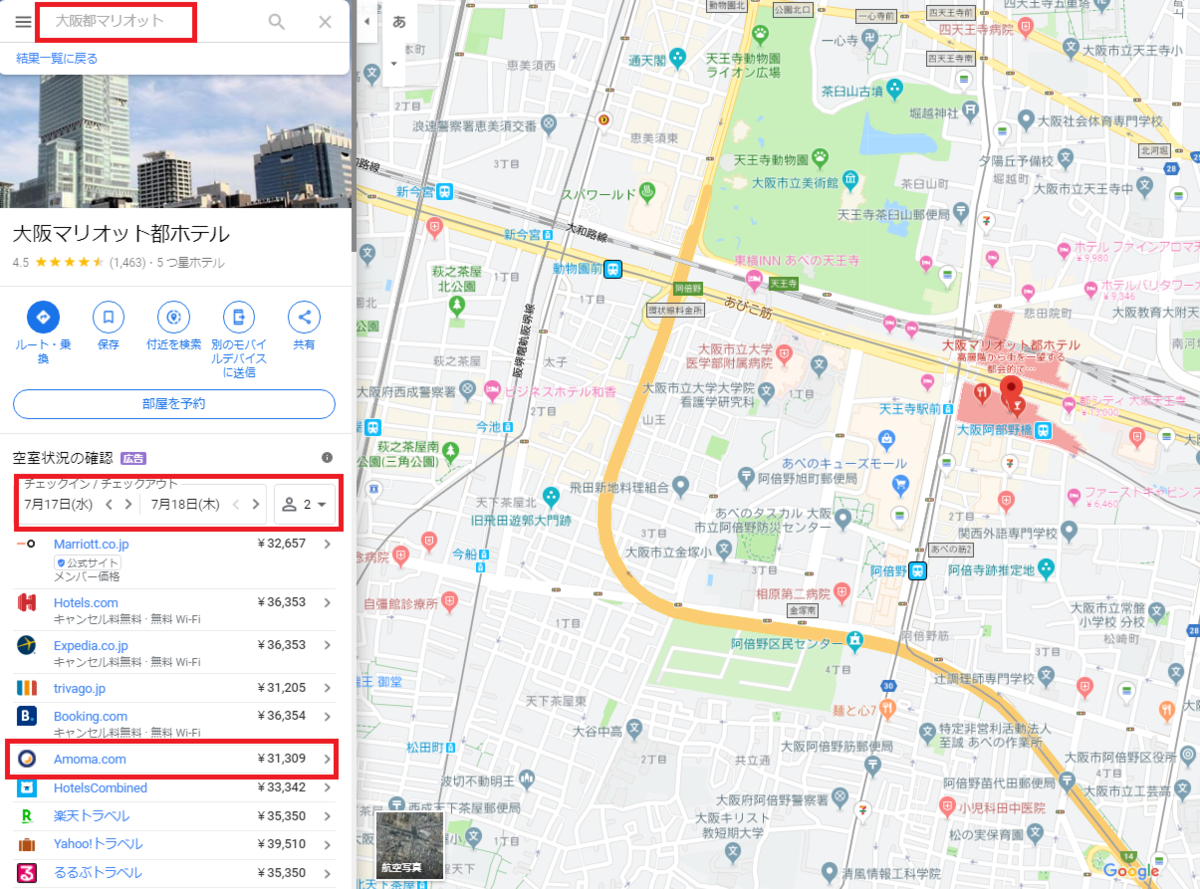Open the るるぶトラベル price link
Image resolution: width=1200 pixels, height=889 pixels.
97,872
